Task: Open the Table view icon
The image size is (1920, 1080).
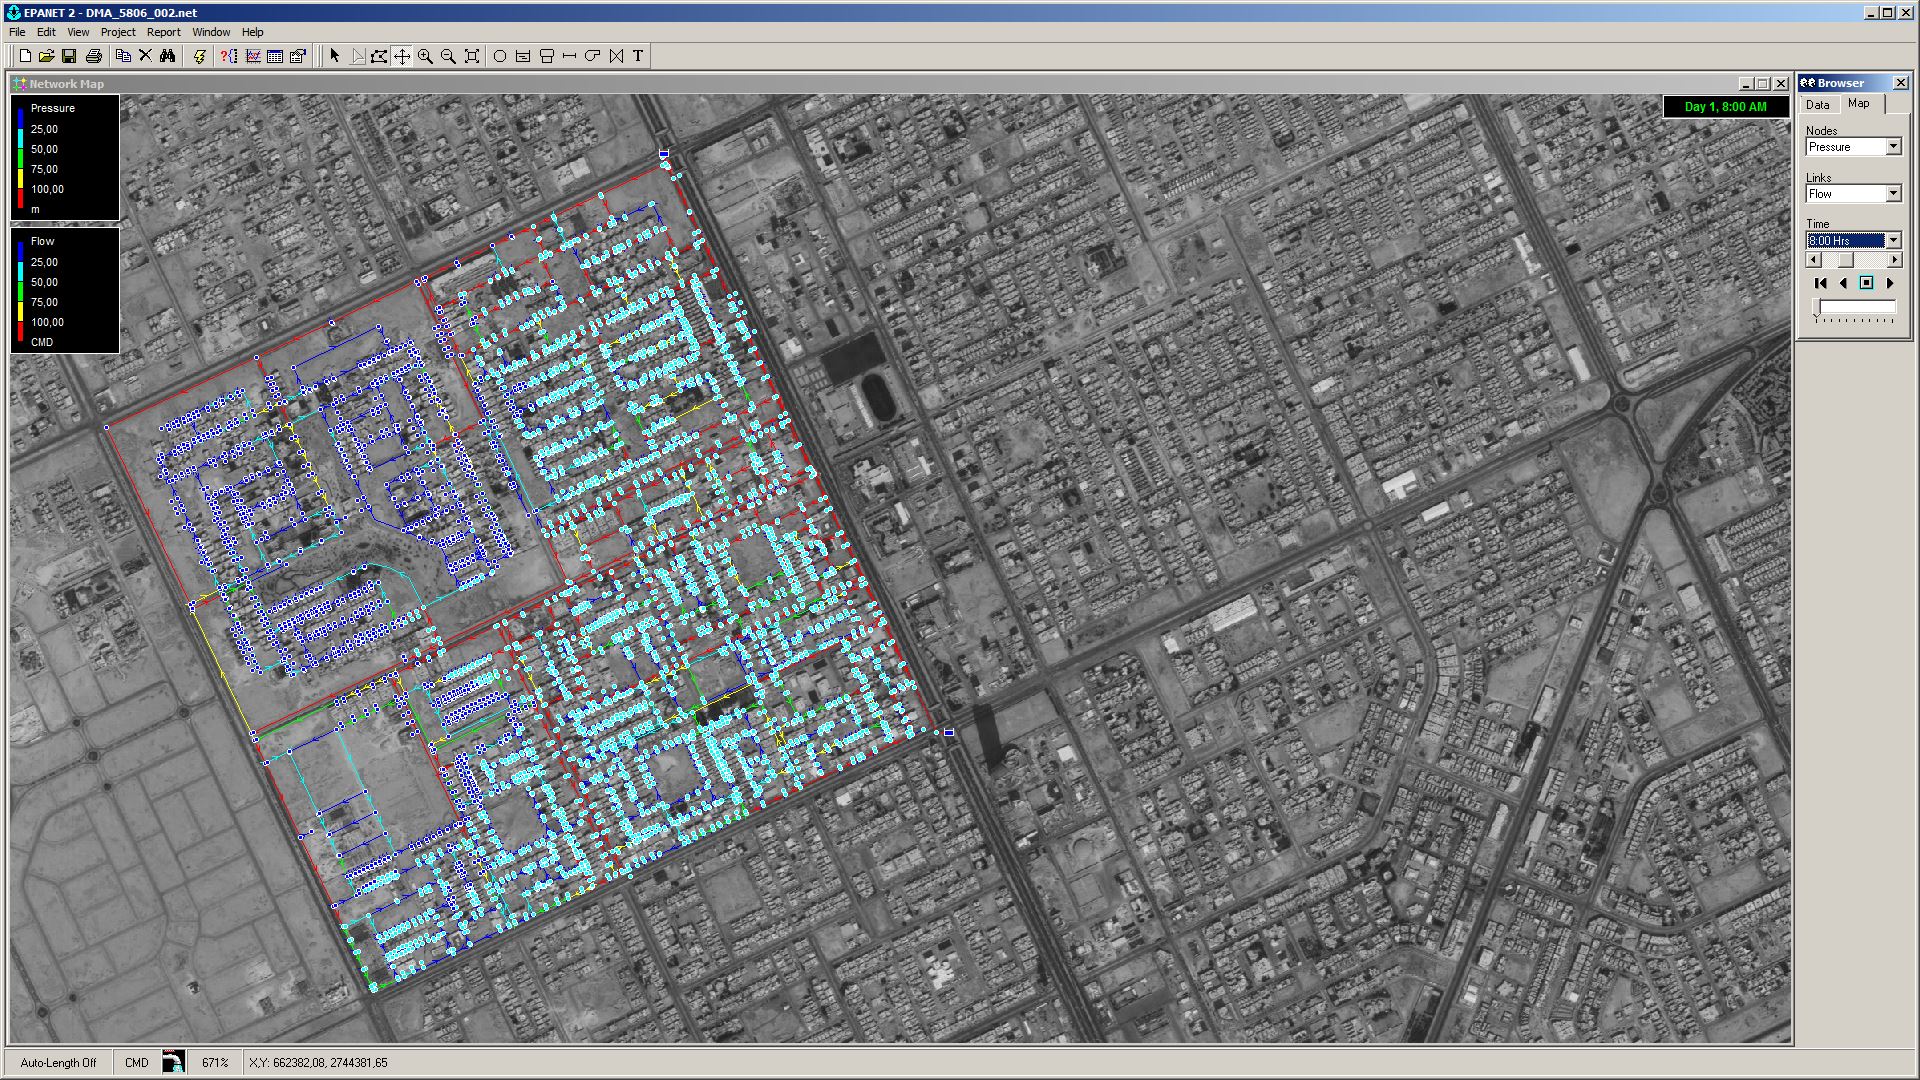Action: coord(275,56)
